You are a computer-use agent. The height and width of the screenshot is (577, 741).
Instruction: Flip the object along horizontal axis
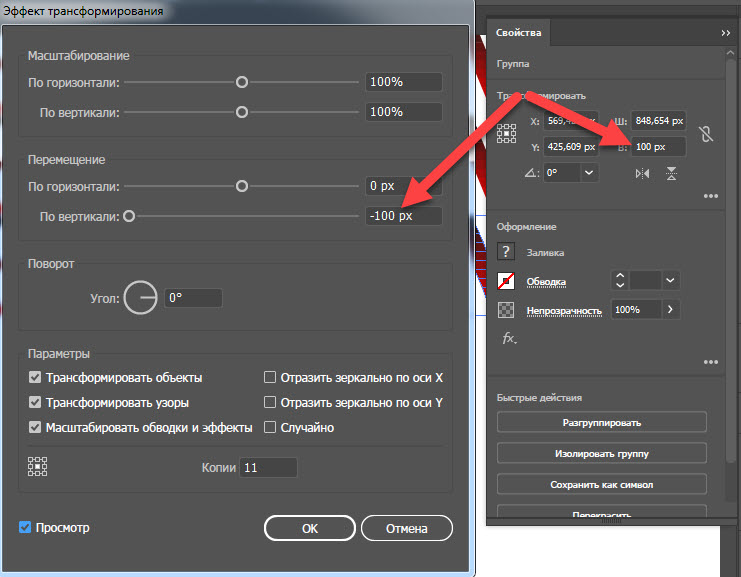pos(642,173)
